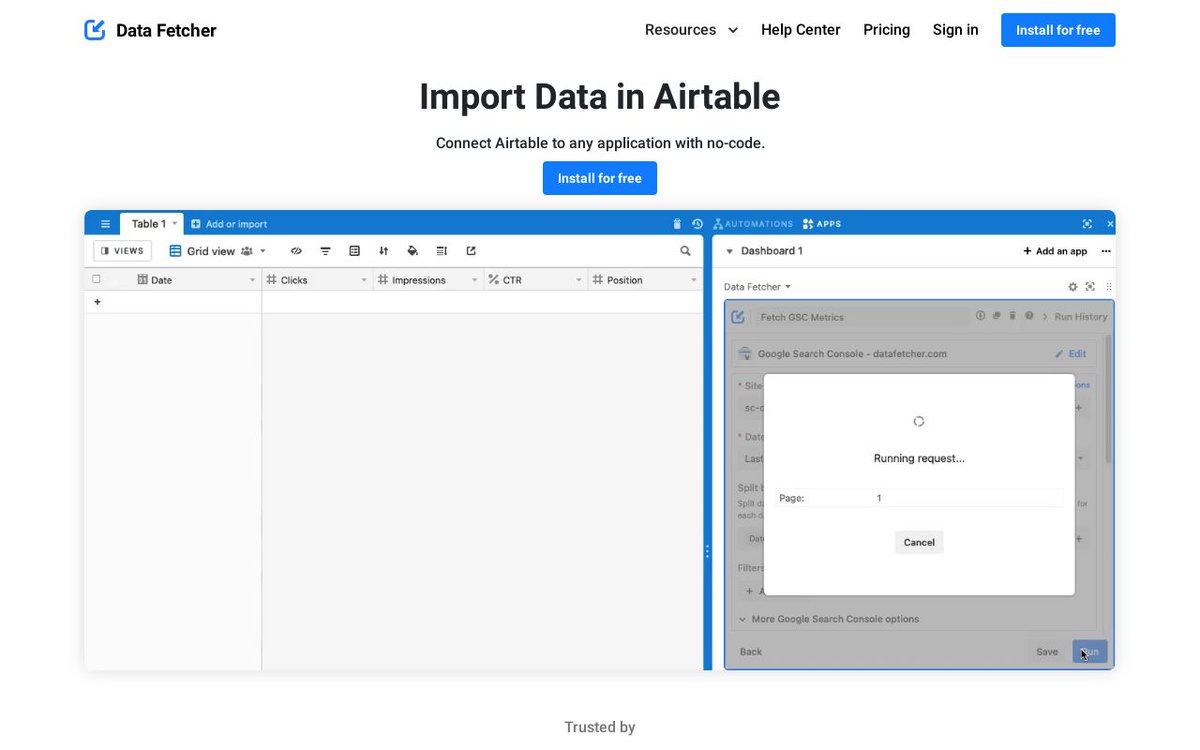Screen dimensions: 1200x750
Task: Click the Add or import button
Action: [x=229, y=224]
